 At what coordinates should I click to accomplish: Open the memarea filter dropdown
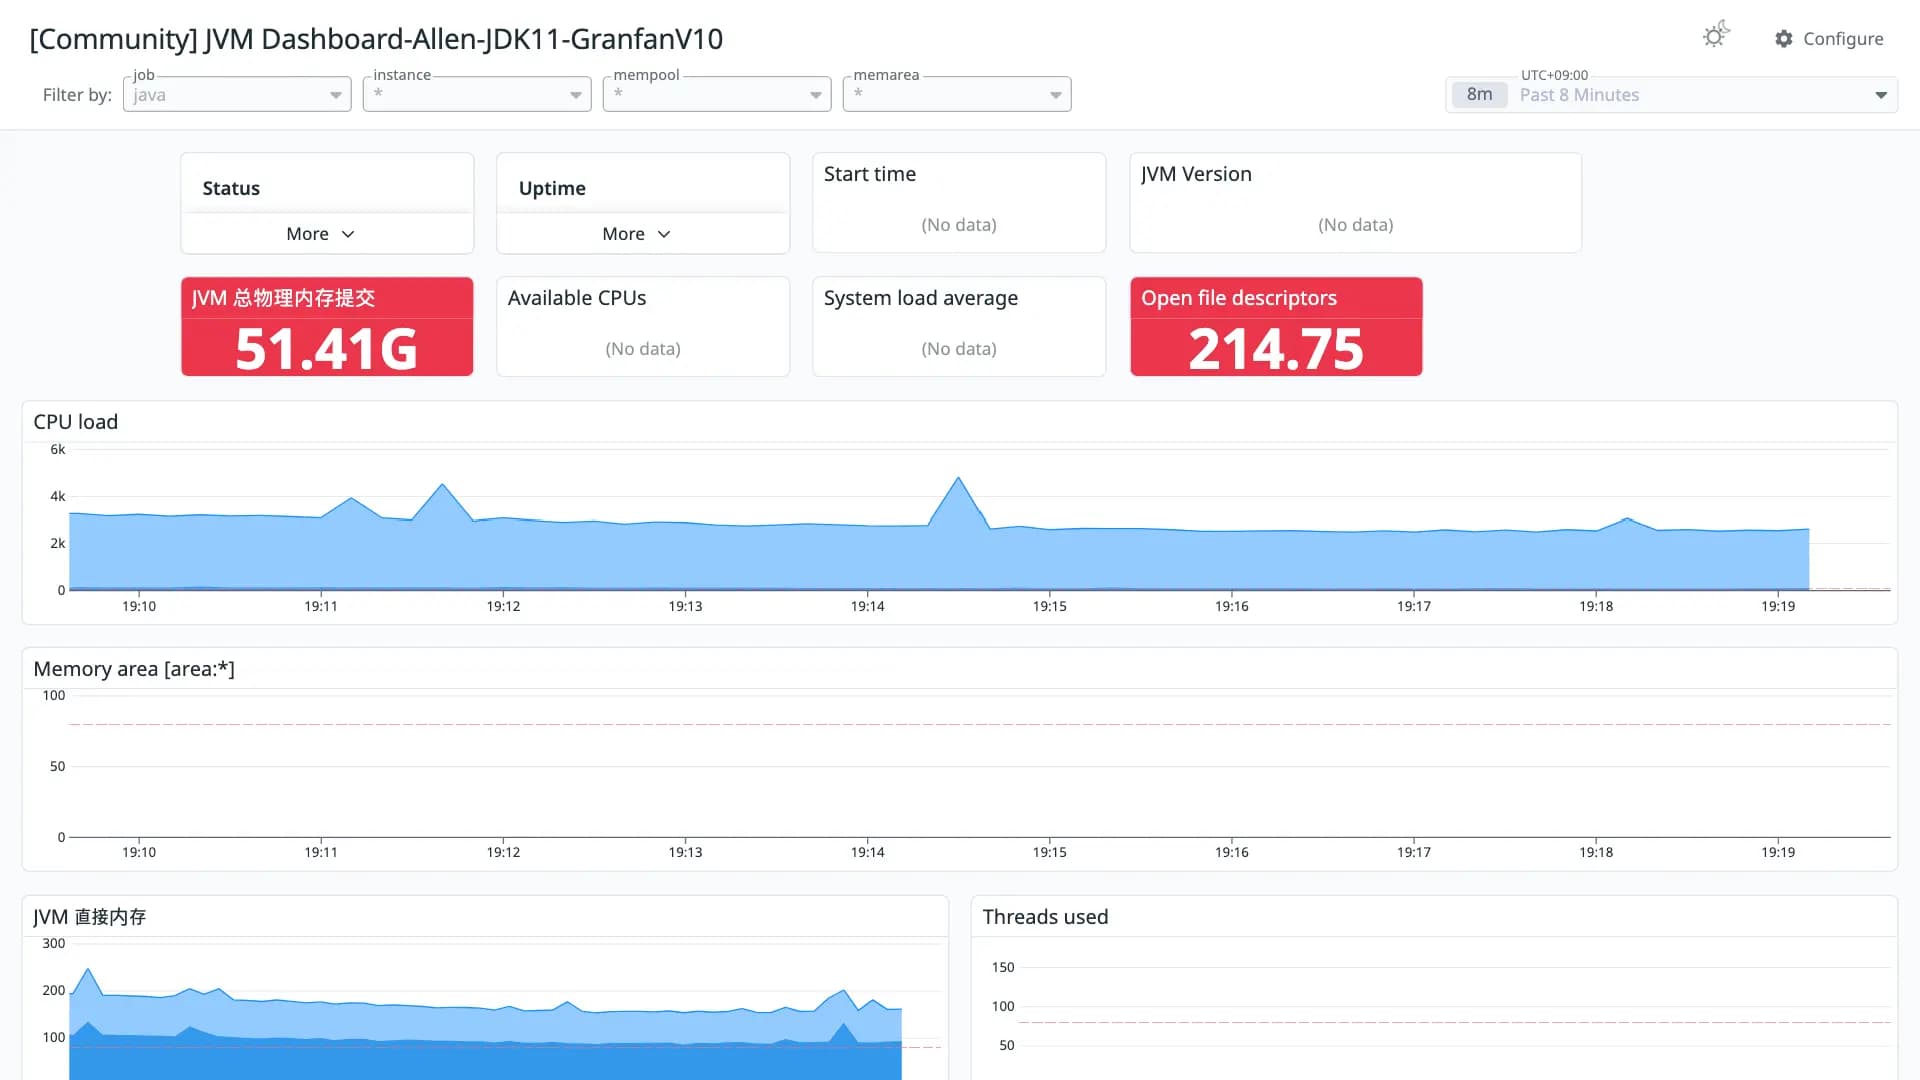point(957,95)
